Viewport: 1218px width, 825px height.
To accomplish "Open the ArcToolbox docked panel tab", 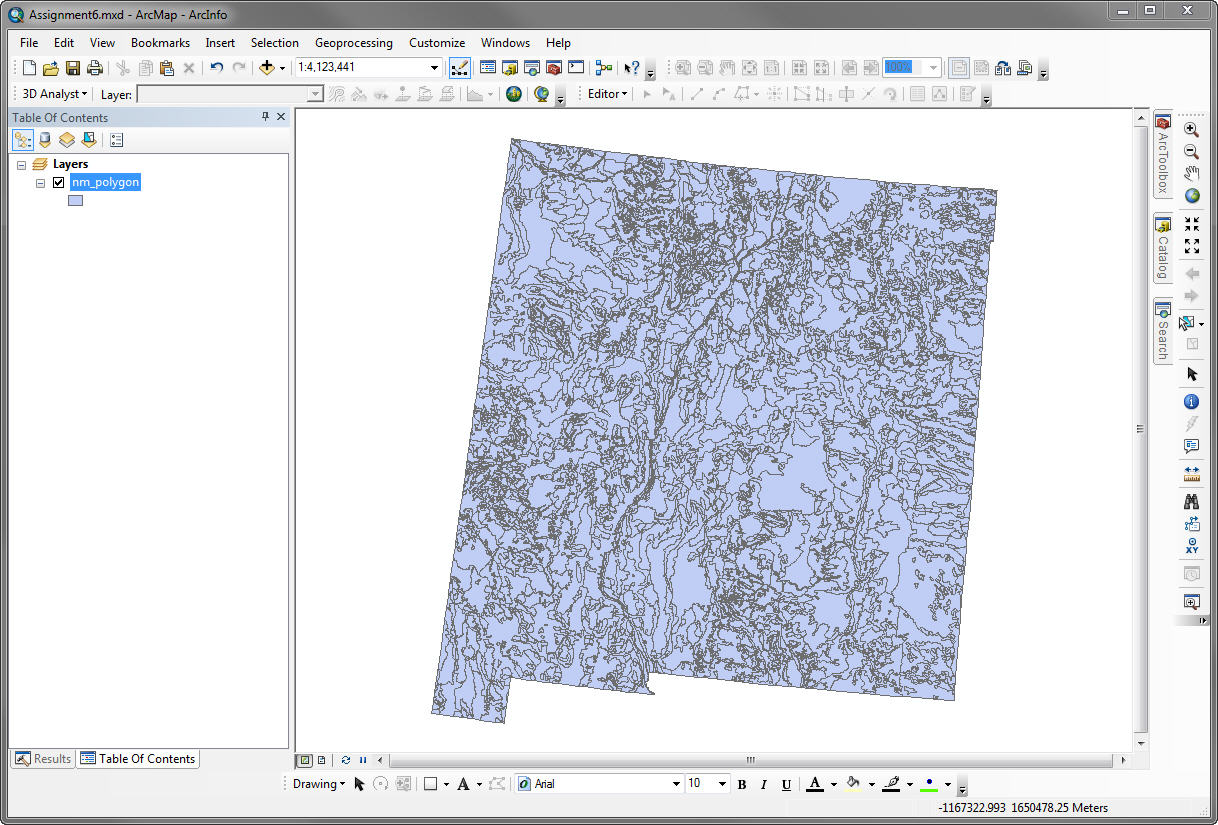I will point(1163,154).
